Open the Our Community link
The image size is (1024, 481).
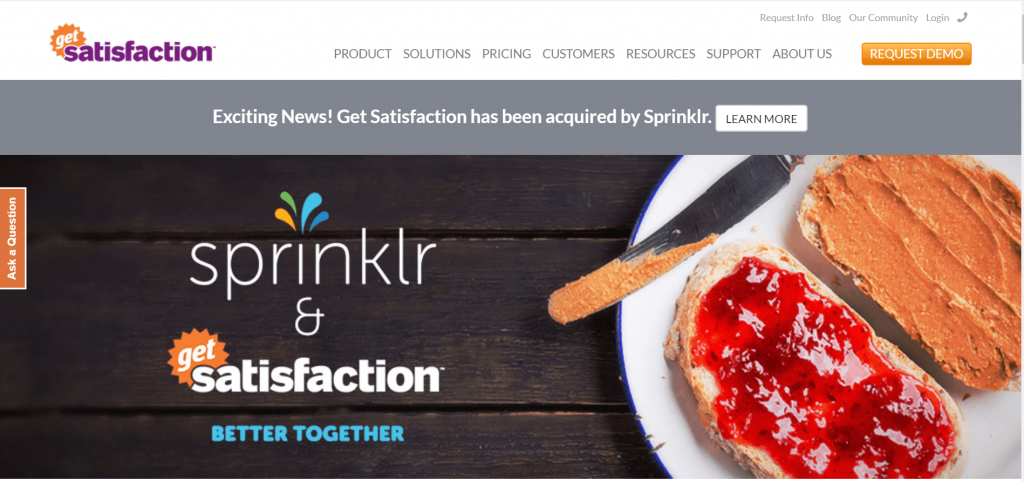tap(883, 18)
